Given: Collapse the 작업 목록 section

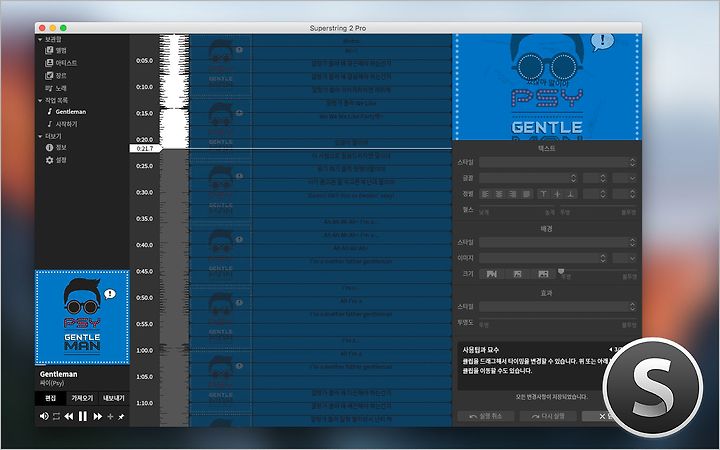Looking at the screenshot, I should point(40,100).
